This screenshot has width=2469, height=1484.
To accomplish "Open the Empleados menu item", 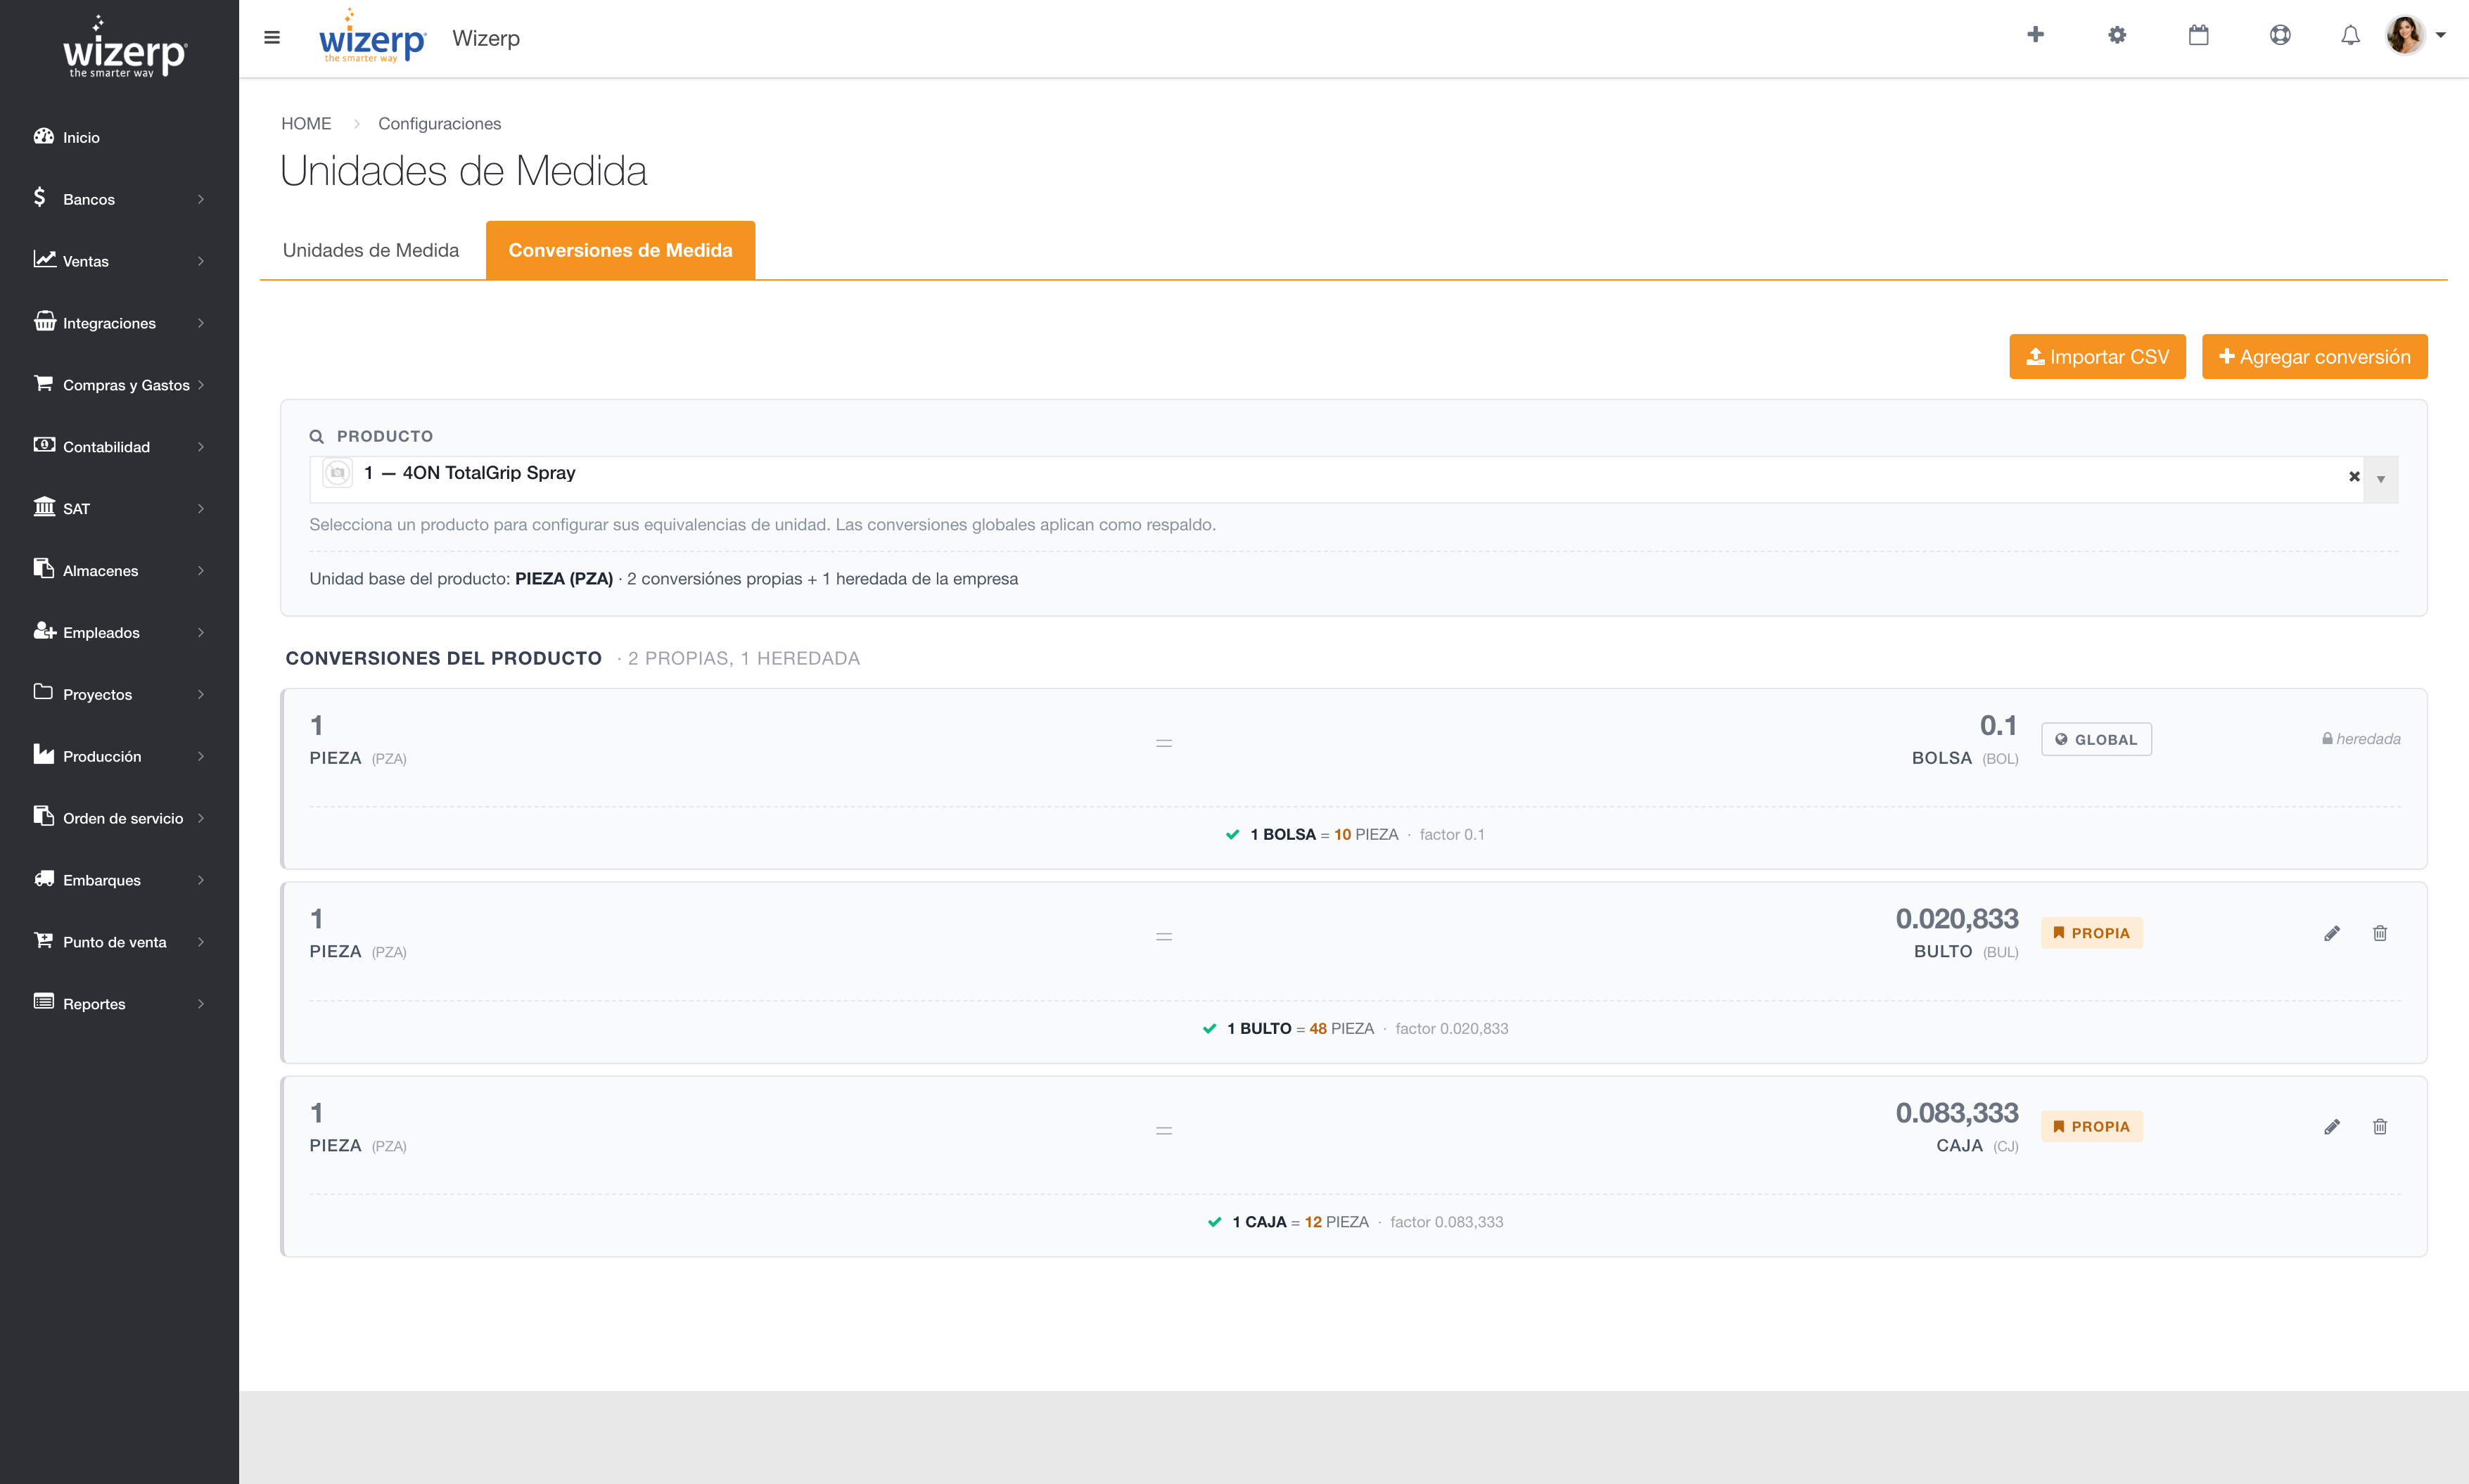I will (x=119, y=632).
